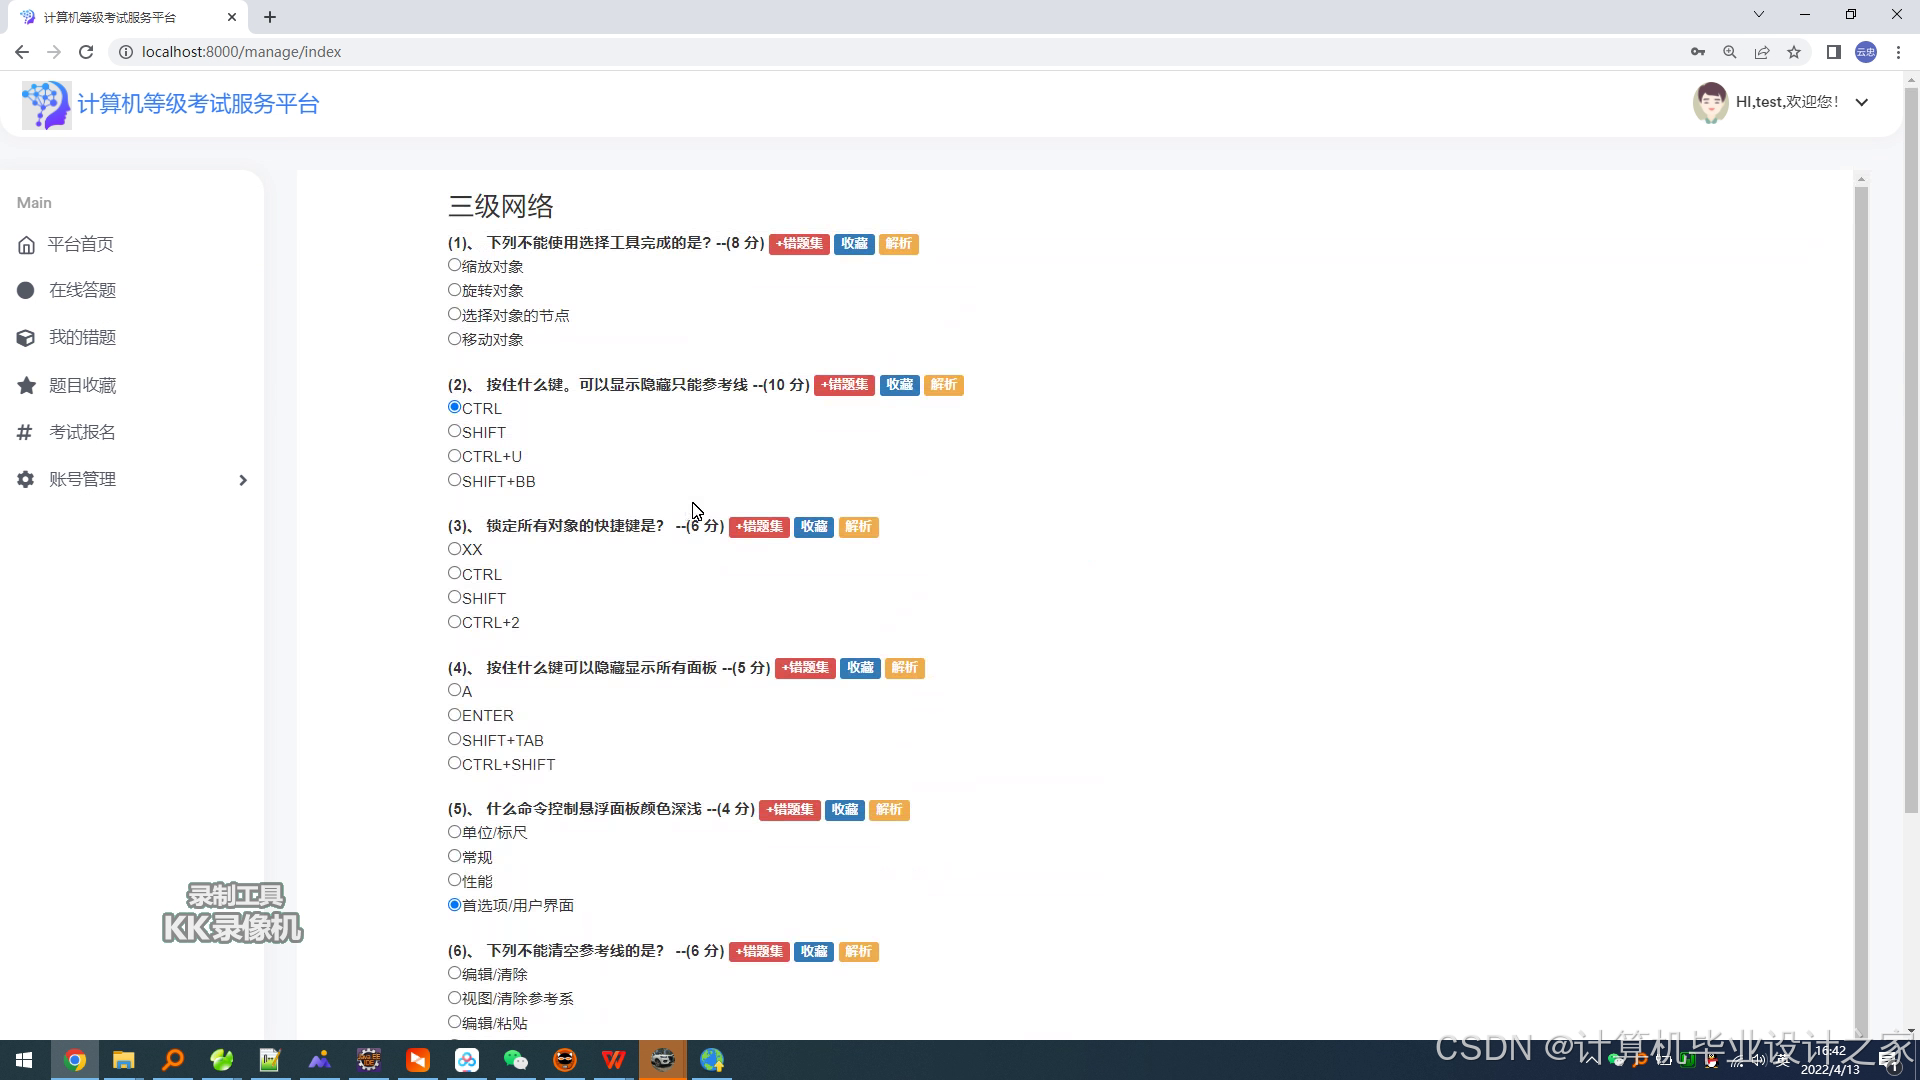Screen dimensions: 1920x1080
Task: Open Chrome tab search dropdown arrow
Action: (x=1759, y=15)
